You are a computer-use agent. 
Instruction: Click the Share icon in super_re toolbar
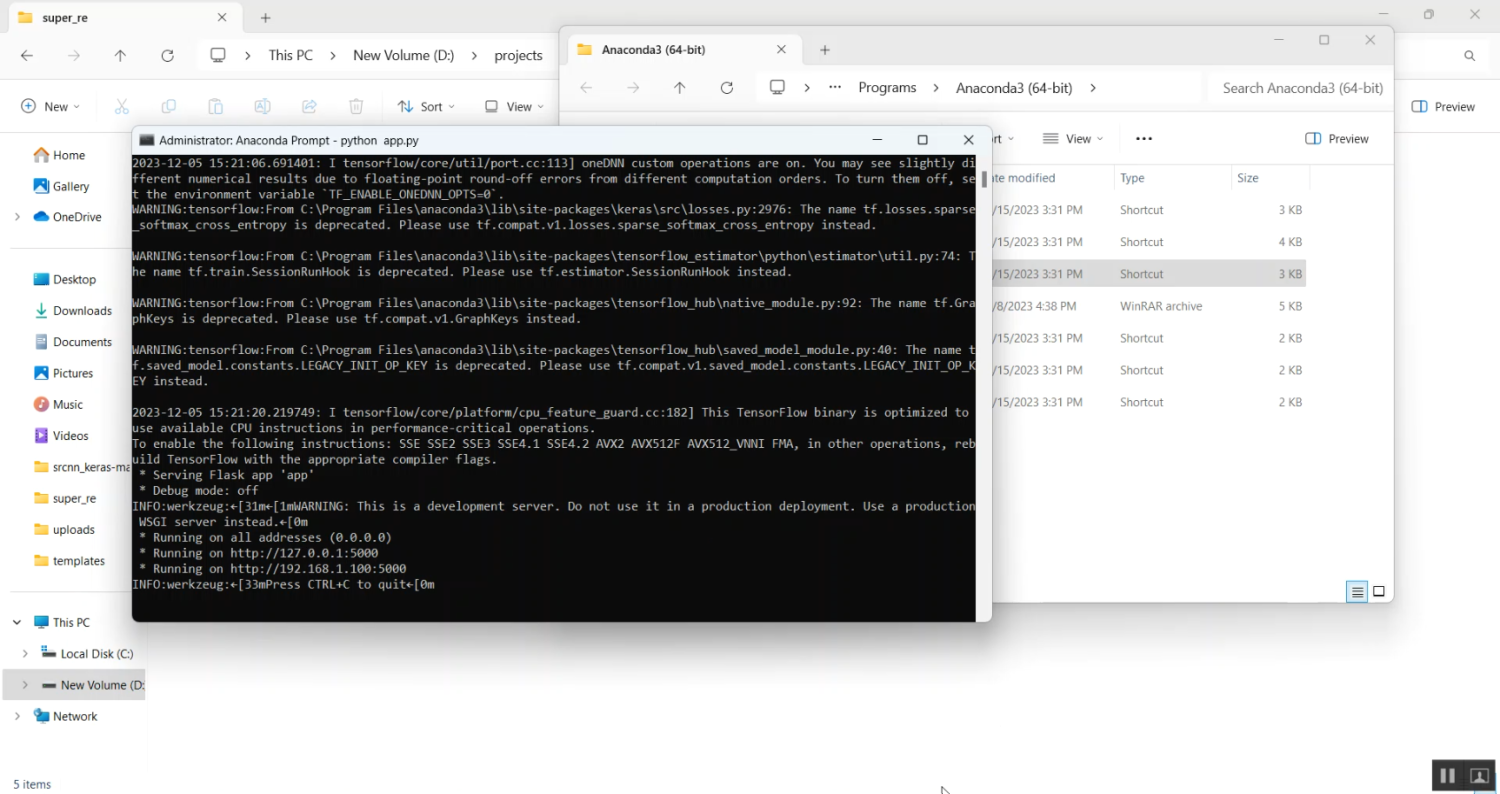click(x=309, y=106)
